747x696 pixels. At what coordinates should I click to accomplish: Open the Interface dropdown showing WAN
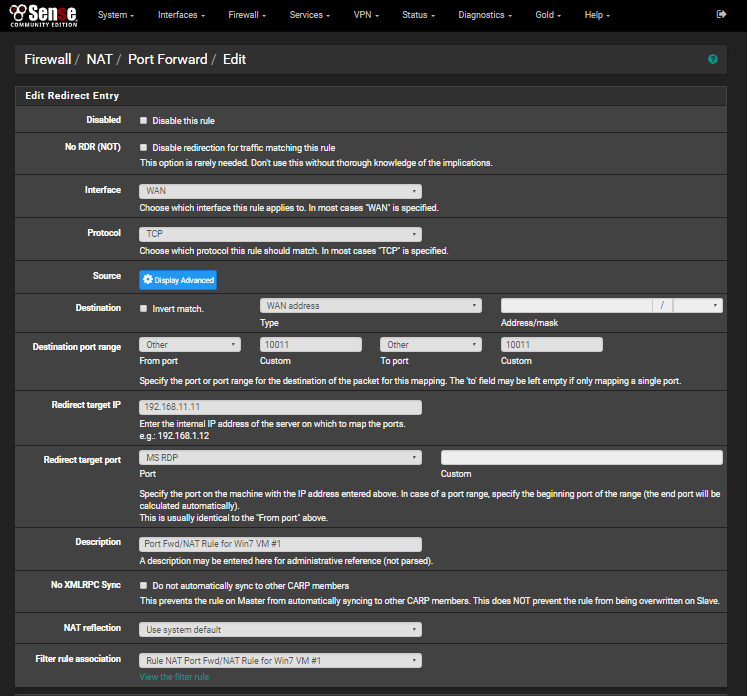(280, 191)
